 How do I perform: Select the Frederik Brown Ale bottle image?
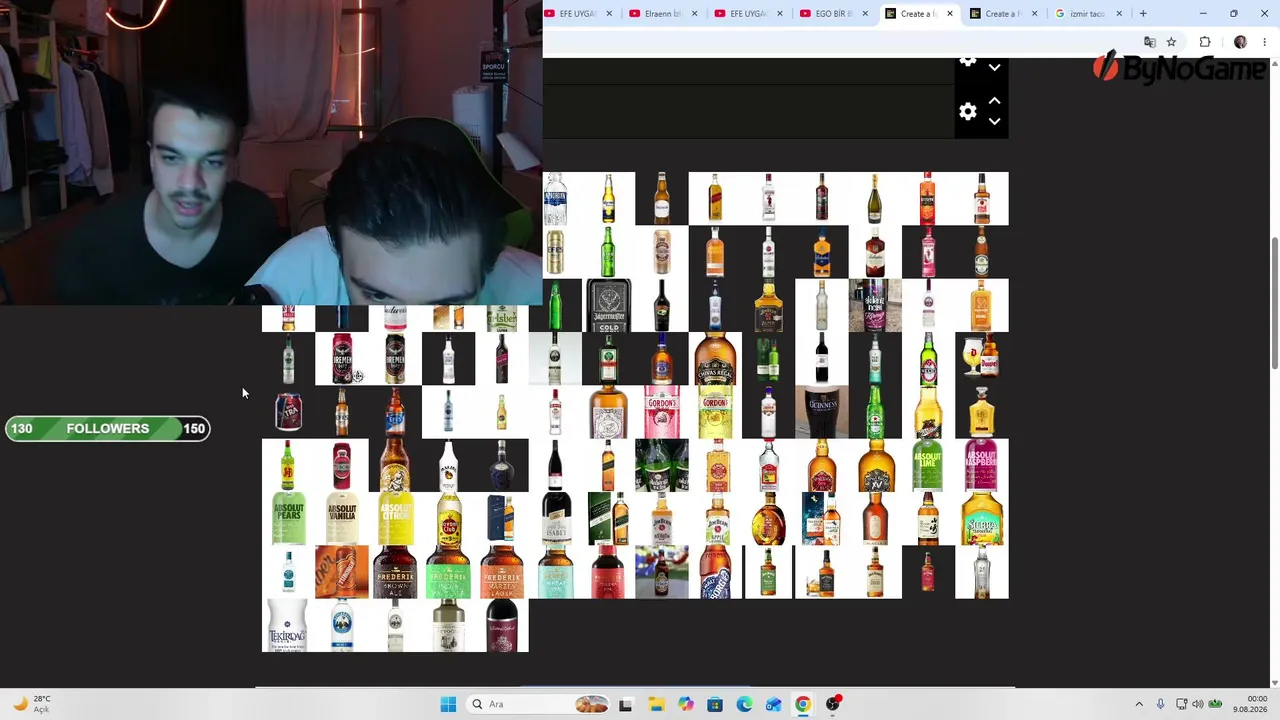coord(395,572)
